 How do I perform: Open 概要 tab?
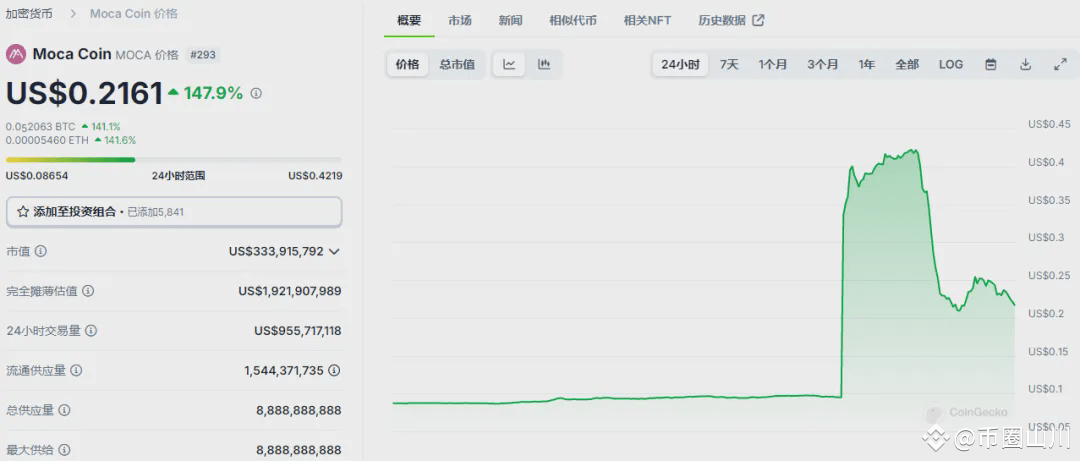click(x=409, y=21)
